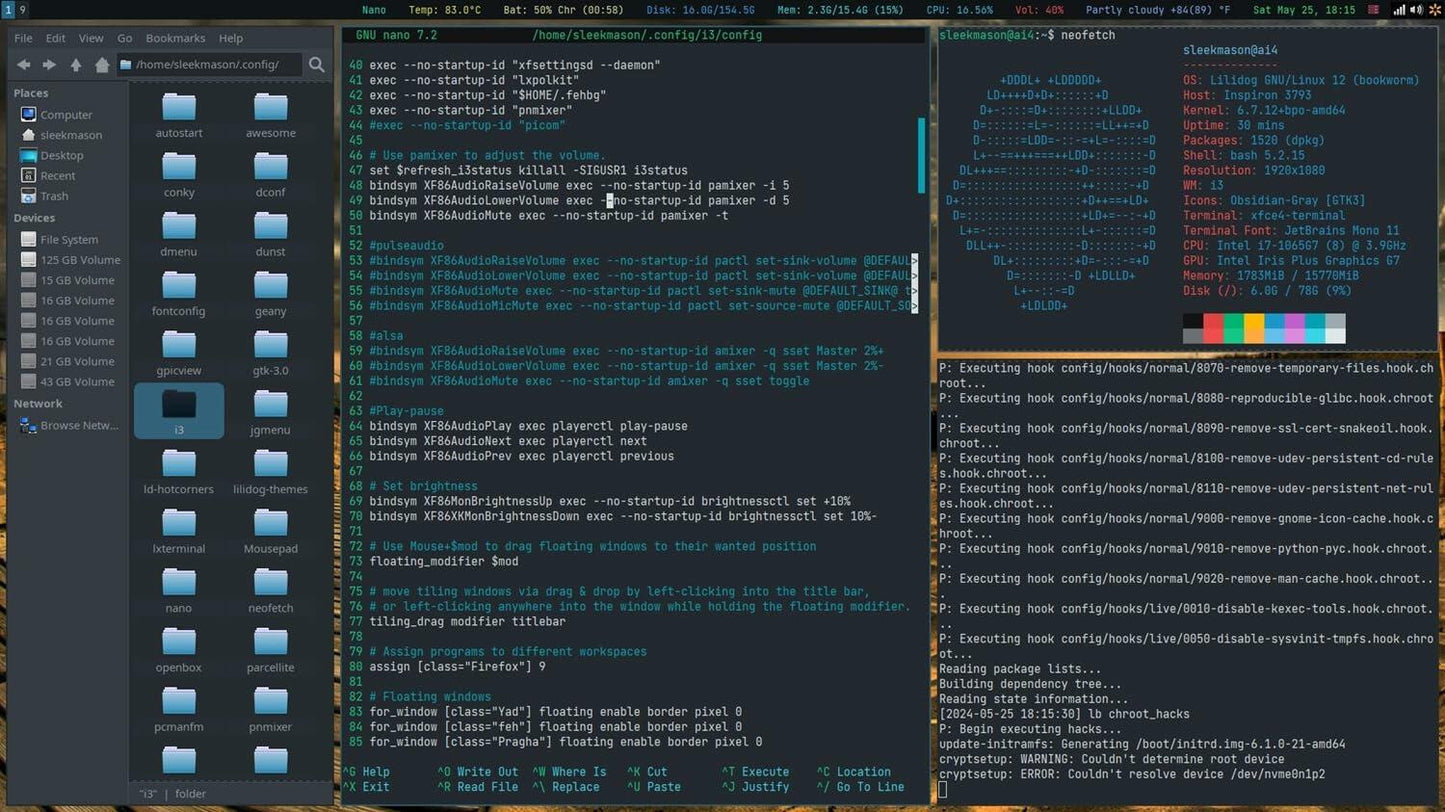1445x812 pixels.
Task: Click the nano teal scrollbar
Action: pyautogui.click(x=922, y=155)
